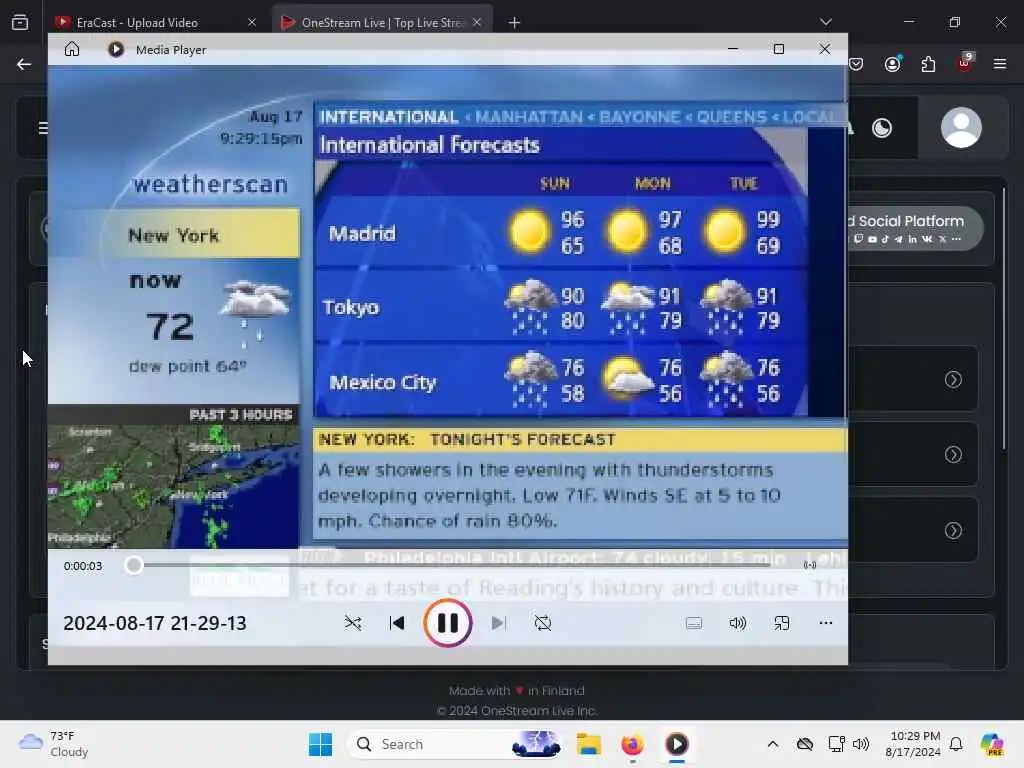This screenshot has width=1024, height=768.
Task: Close the EraCast - Upload Video tab
Action: tap(252, 22)
